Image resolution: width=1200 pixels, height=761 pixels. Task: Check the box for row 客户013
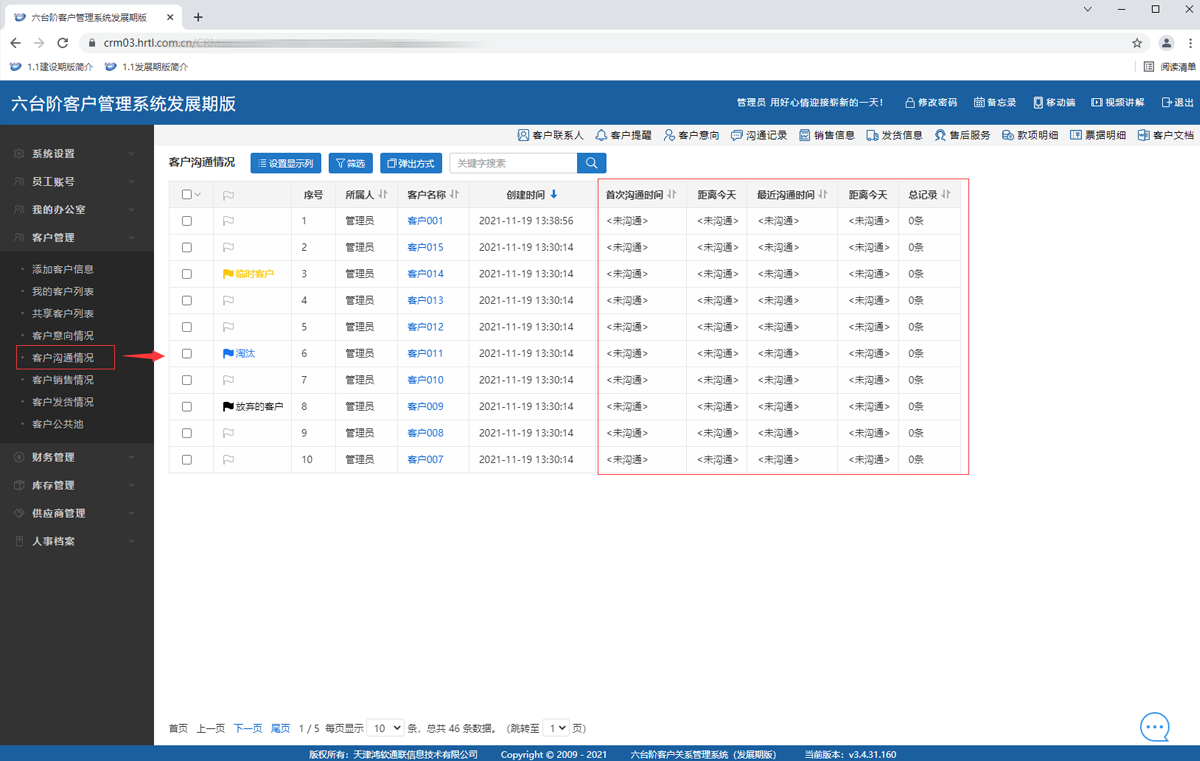click(187, 300)
